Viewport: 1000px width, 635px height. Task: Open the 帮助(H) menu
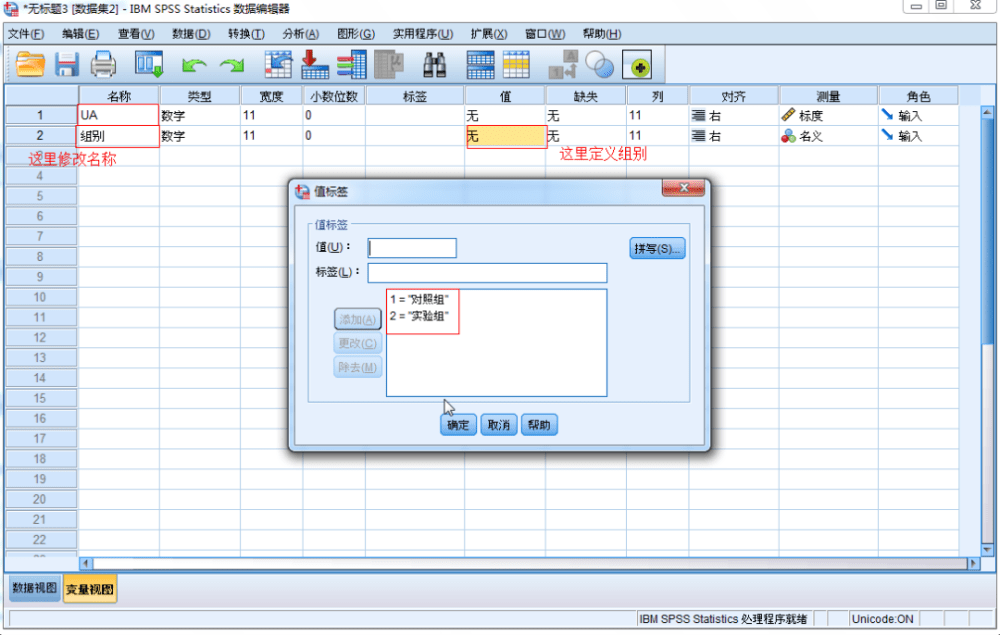click(x=602, y=34)
